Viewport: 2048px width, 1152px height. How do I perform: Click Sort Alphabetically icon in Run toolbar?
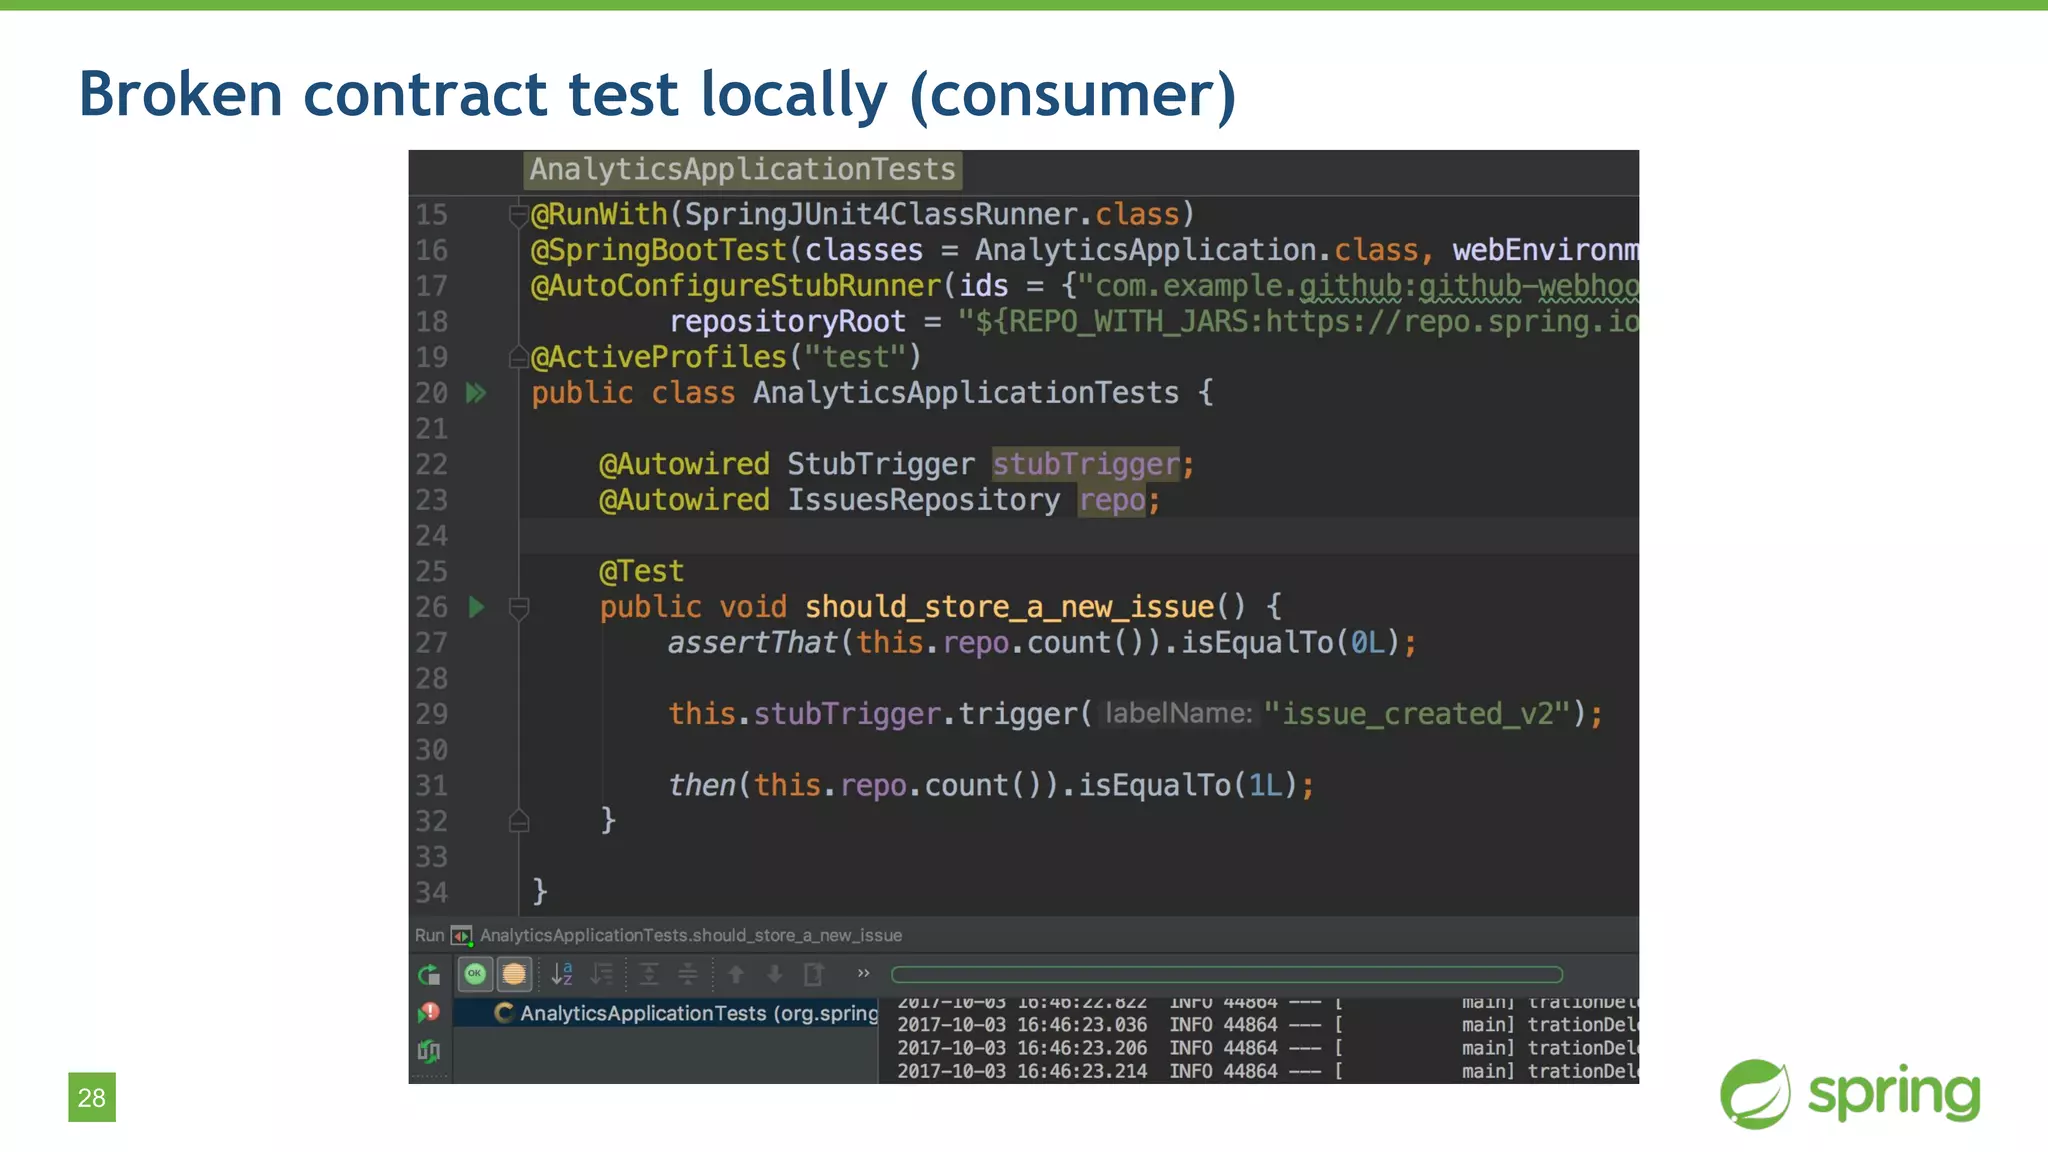pos(562,974)
